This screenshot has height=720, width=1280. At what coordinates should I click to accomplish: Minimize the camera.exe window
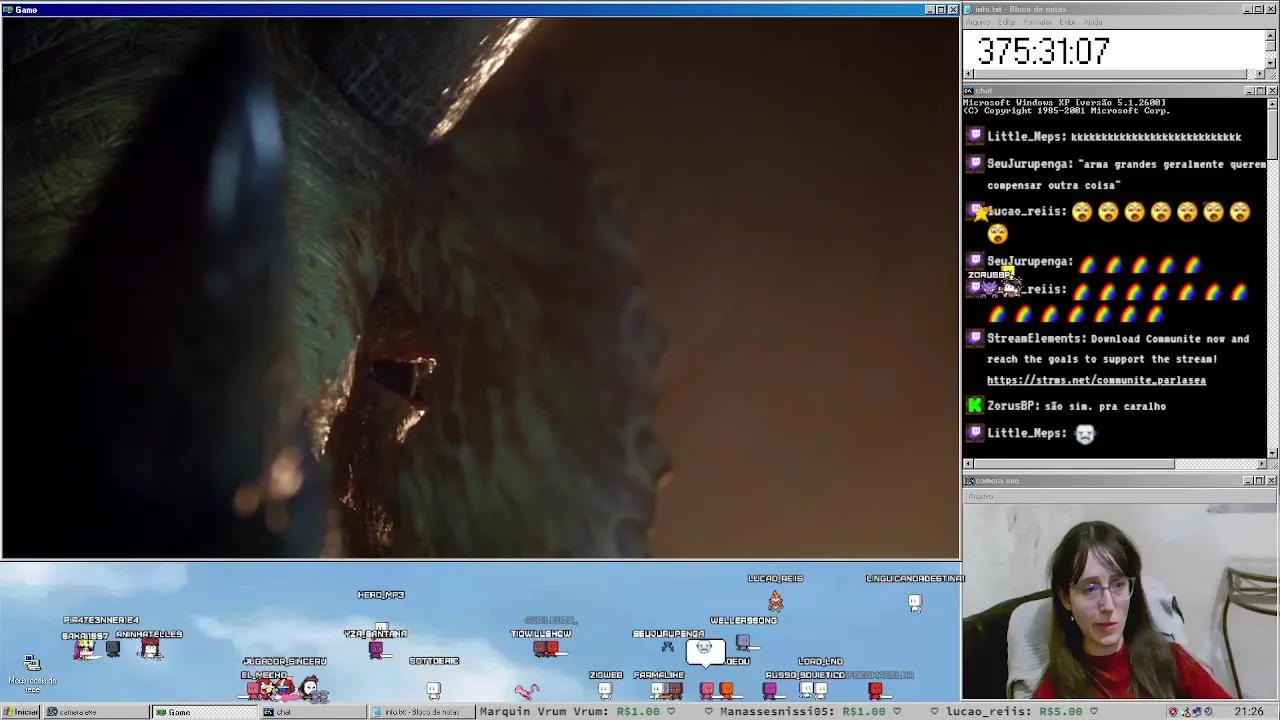(1249, 481)
